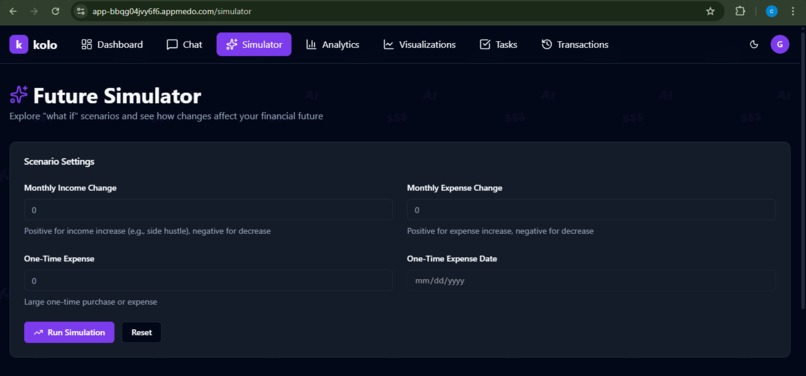Open the Chat page

tap(184, 44)
